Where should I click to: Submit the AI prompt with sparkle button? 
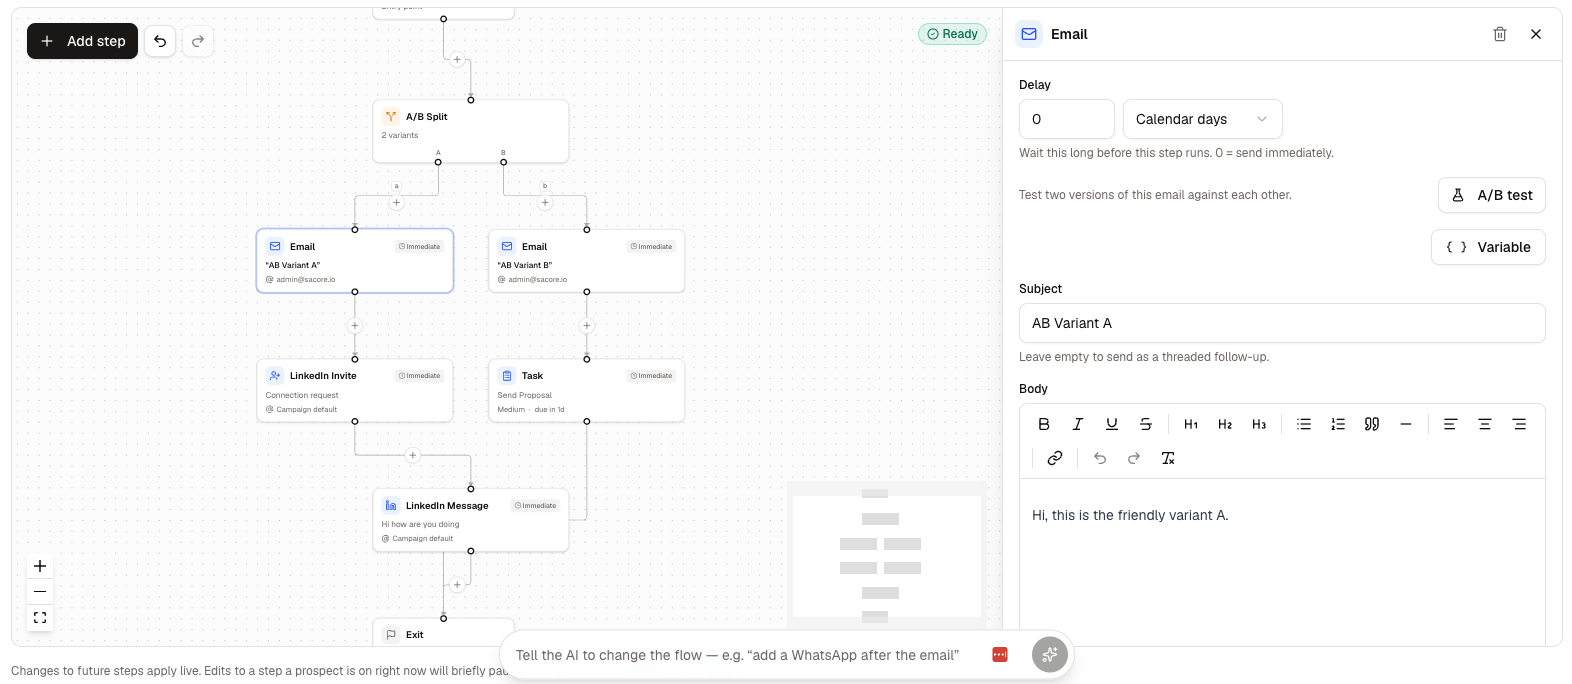(x=1050, y=655)
